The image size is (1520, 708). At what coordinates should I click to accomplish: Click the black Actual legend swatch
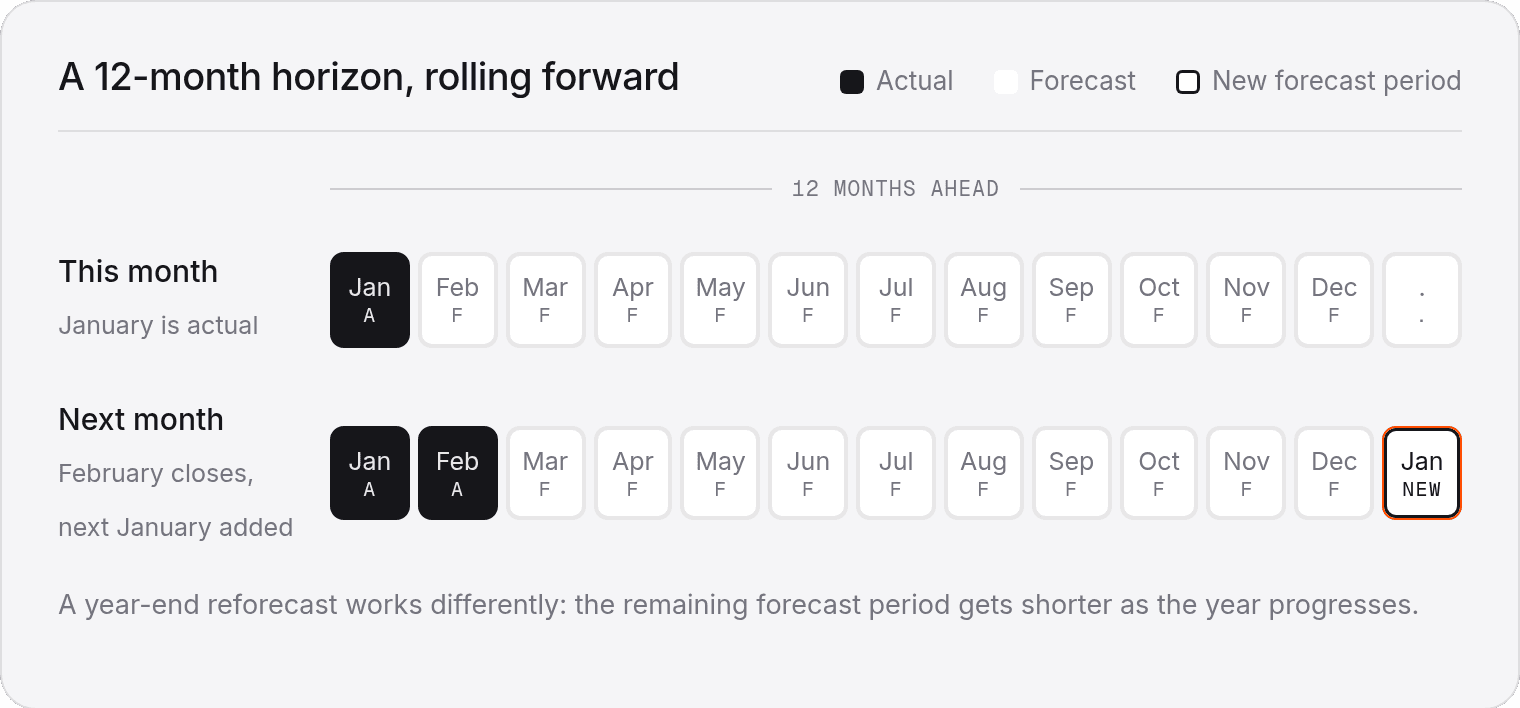pos(852,82)
